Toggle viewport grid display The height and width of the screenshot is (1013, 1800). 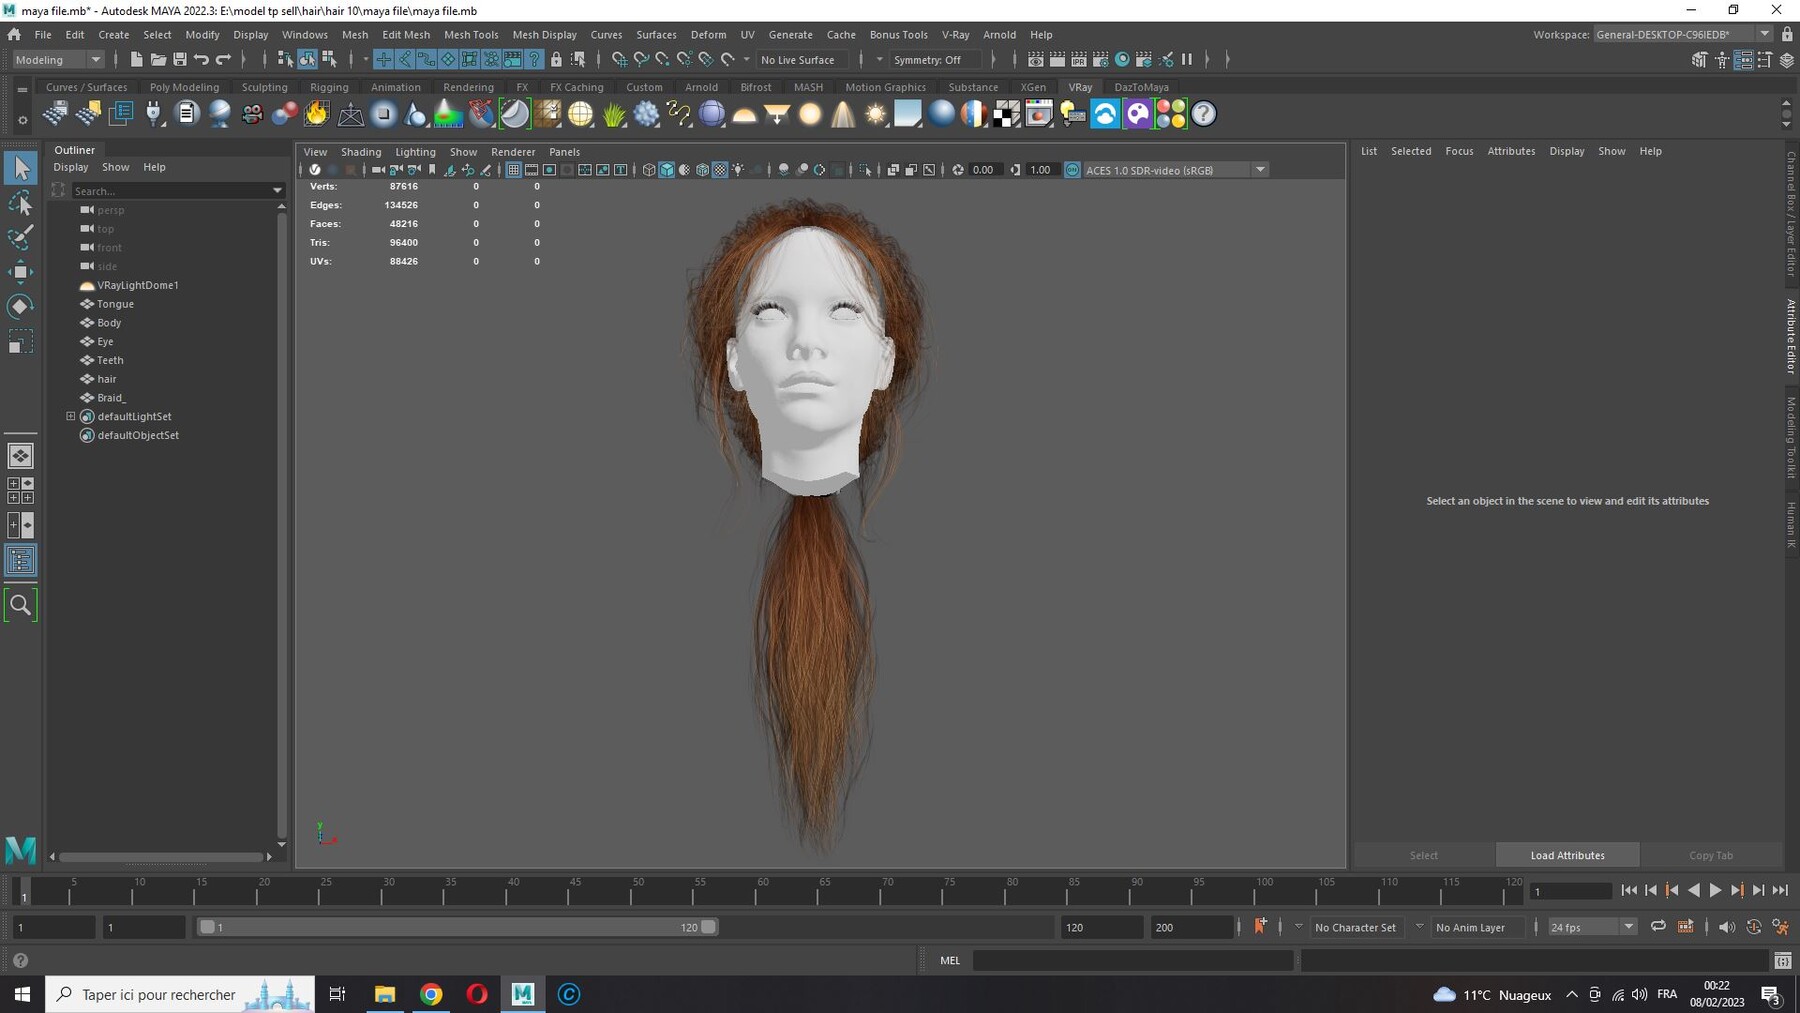pyautogui.click(x=513, y=170)
